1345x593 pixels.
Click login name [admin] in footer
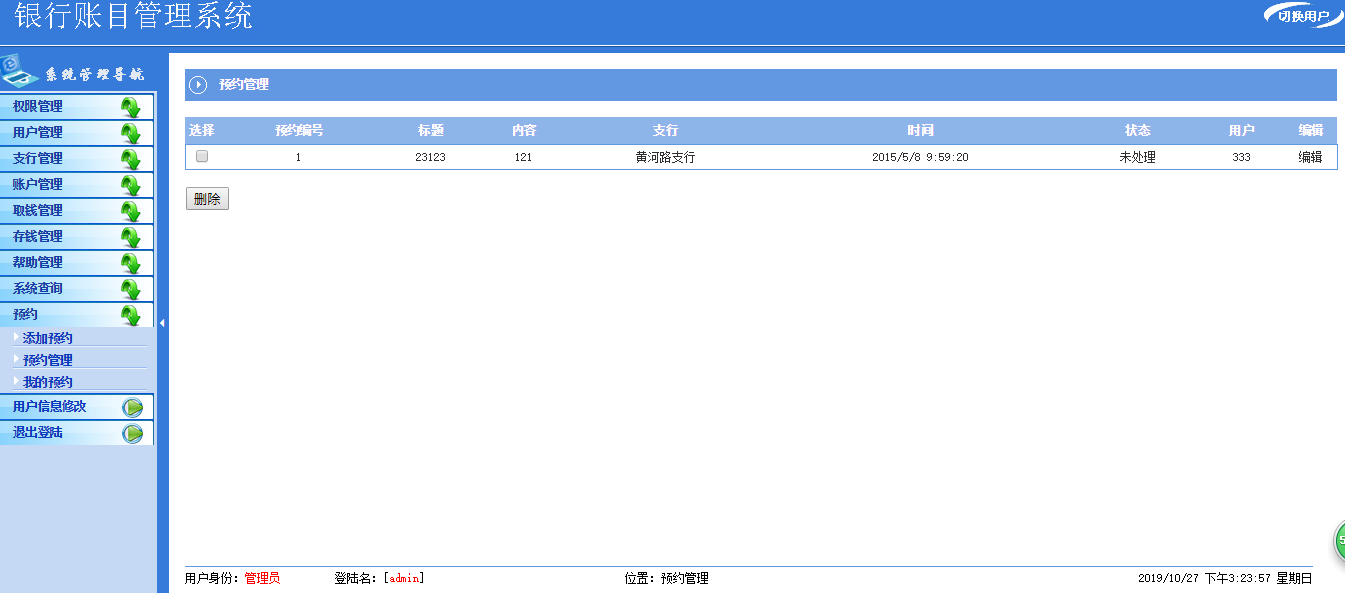404,578
